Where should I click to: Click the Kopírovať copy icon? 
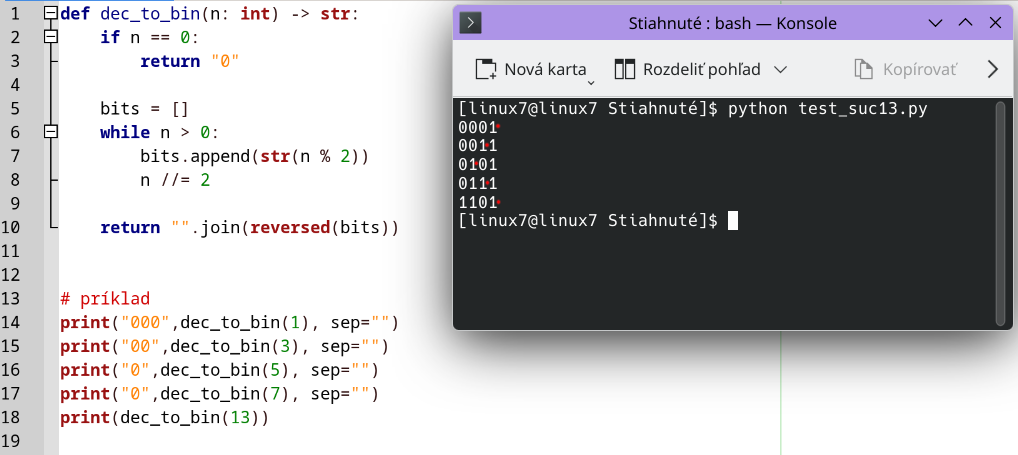[x=864, y=69]
